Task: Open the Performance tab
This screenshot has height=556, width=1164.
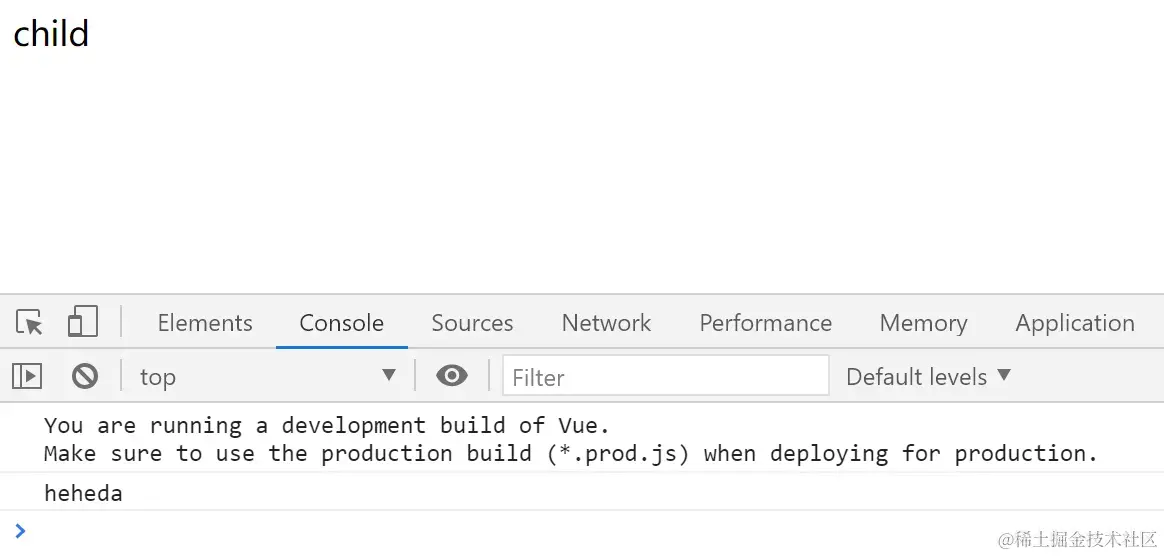Action: click(x=765, y=323)
